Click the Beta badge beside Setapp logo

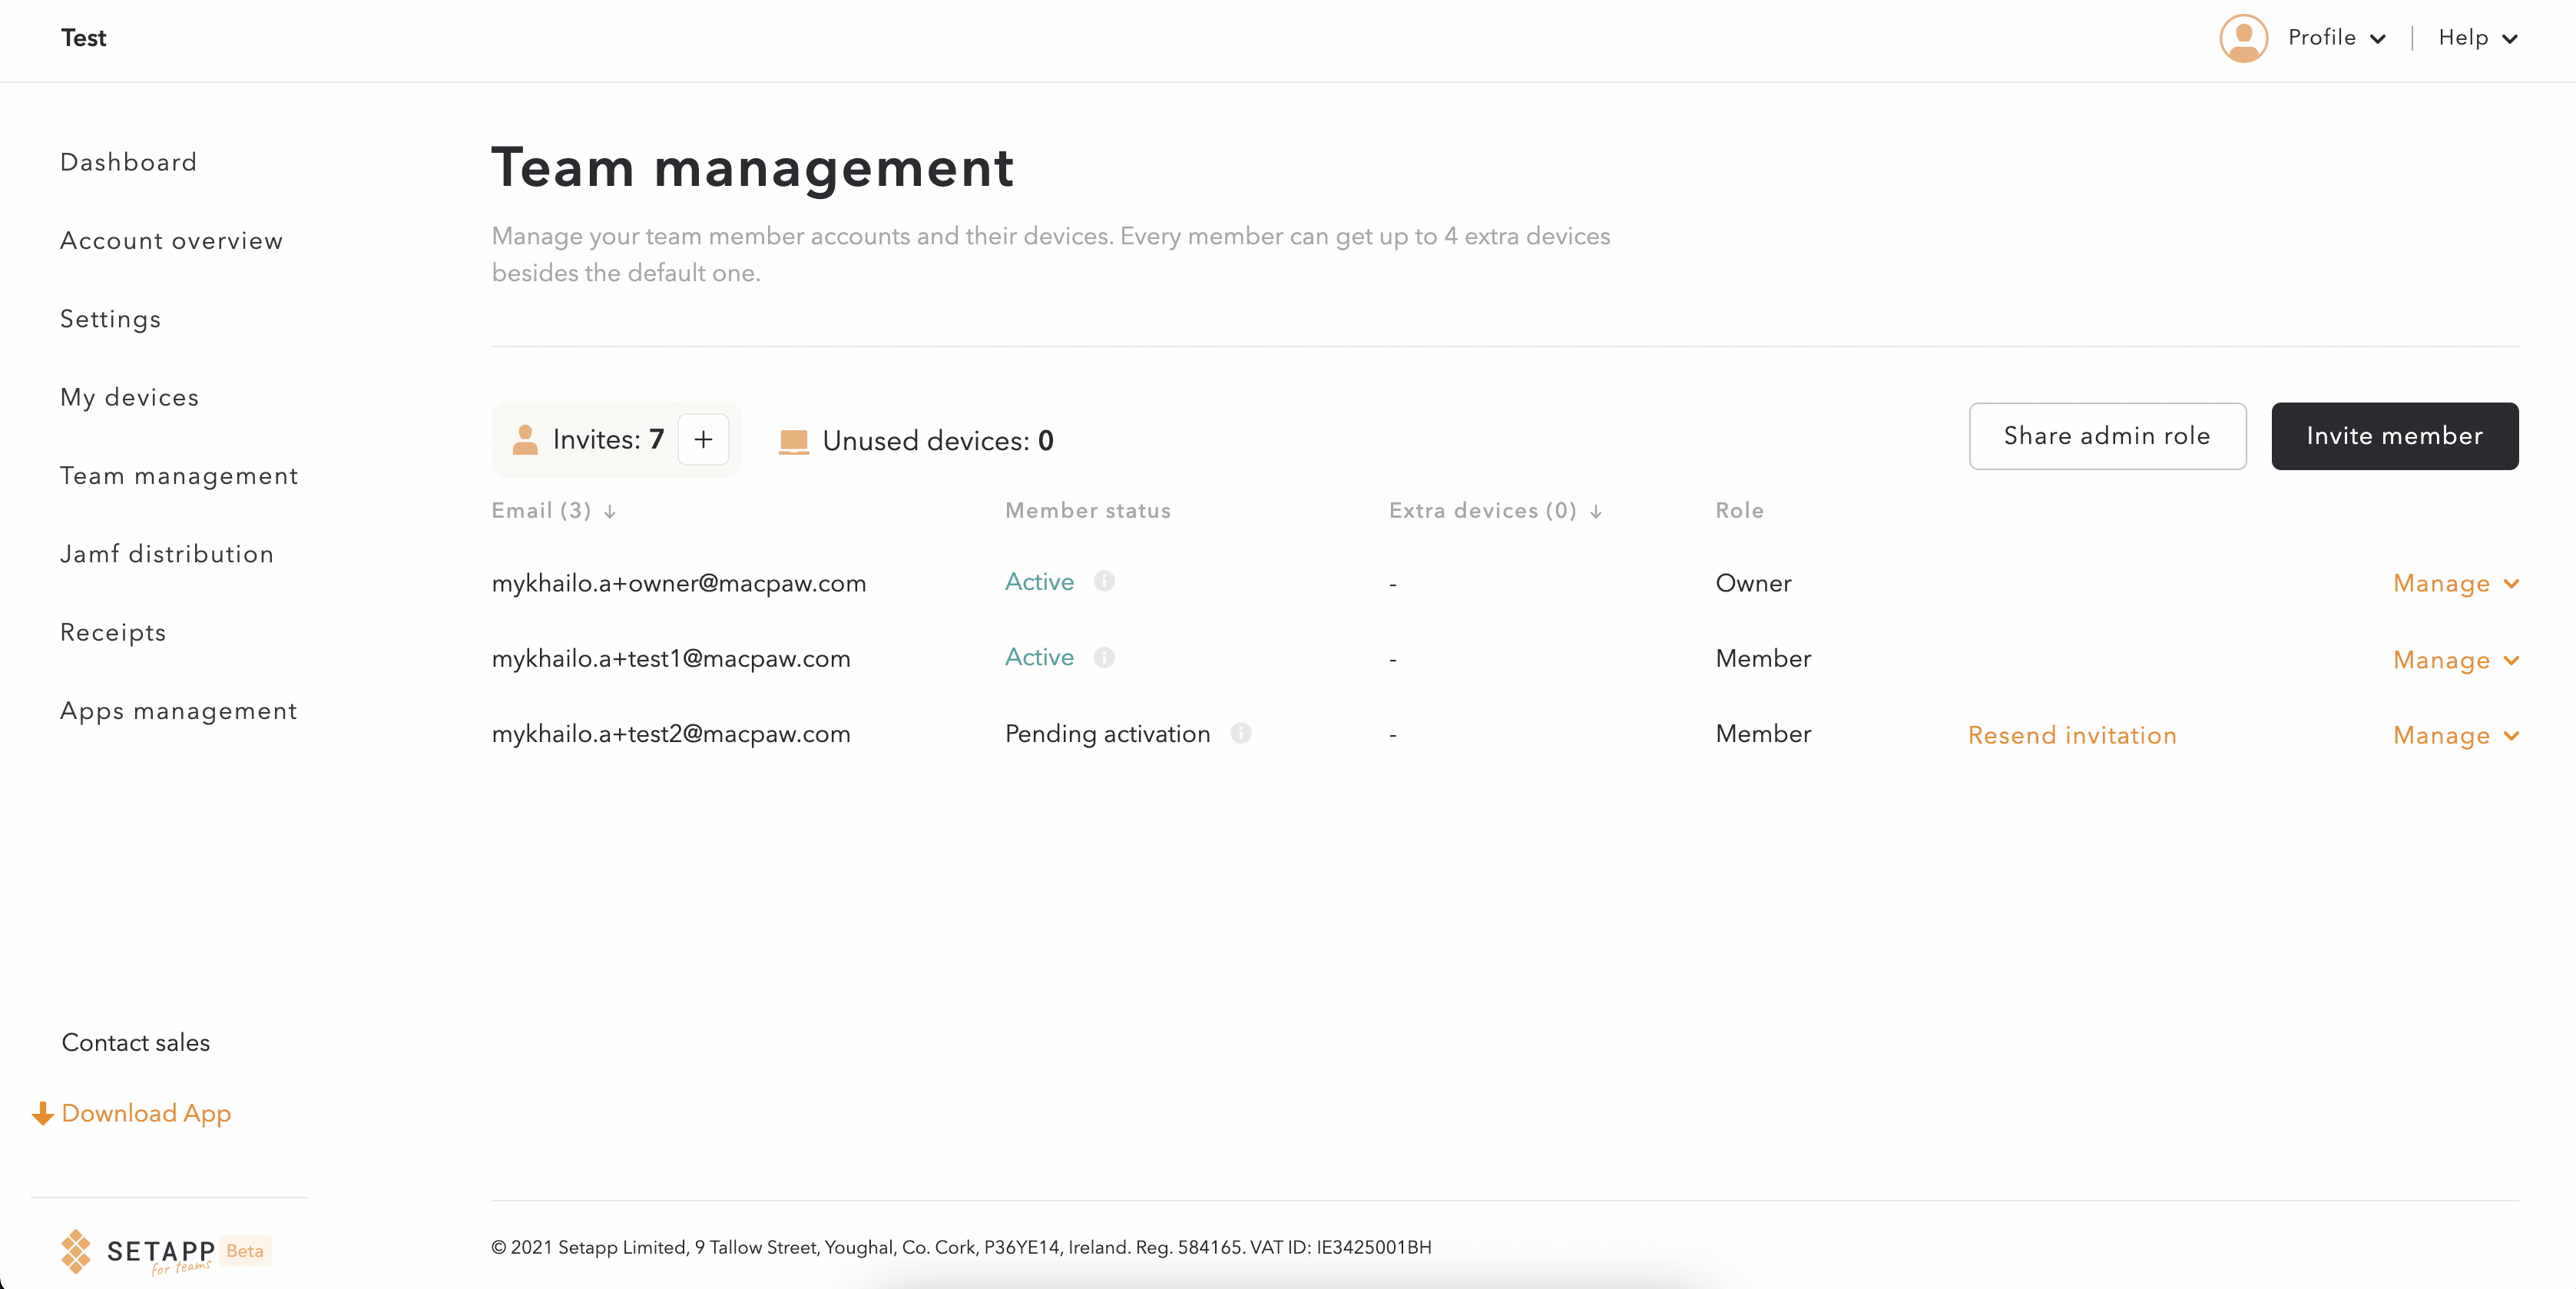pyautogui.click(x=245, y=1251)
